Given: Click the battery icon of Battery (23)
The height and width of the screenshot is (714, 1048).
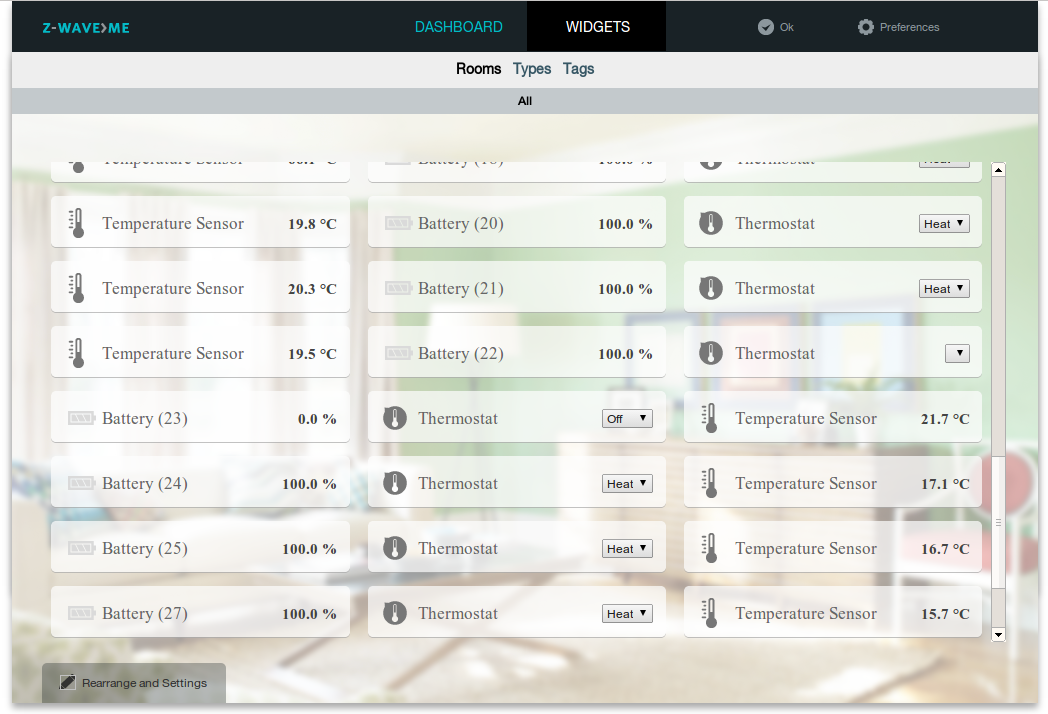Looking at the screenshot, I should pyautogui.click(x=82, y=418).
